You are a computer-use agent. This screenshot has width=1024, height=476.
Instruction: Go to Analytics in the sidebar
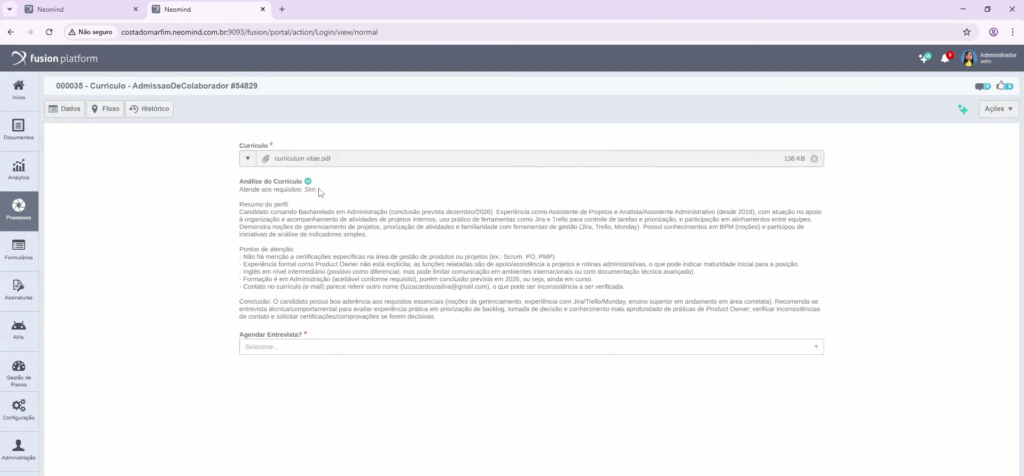18,168
